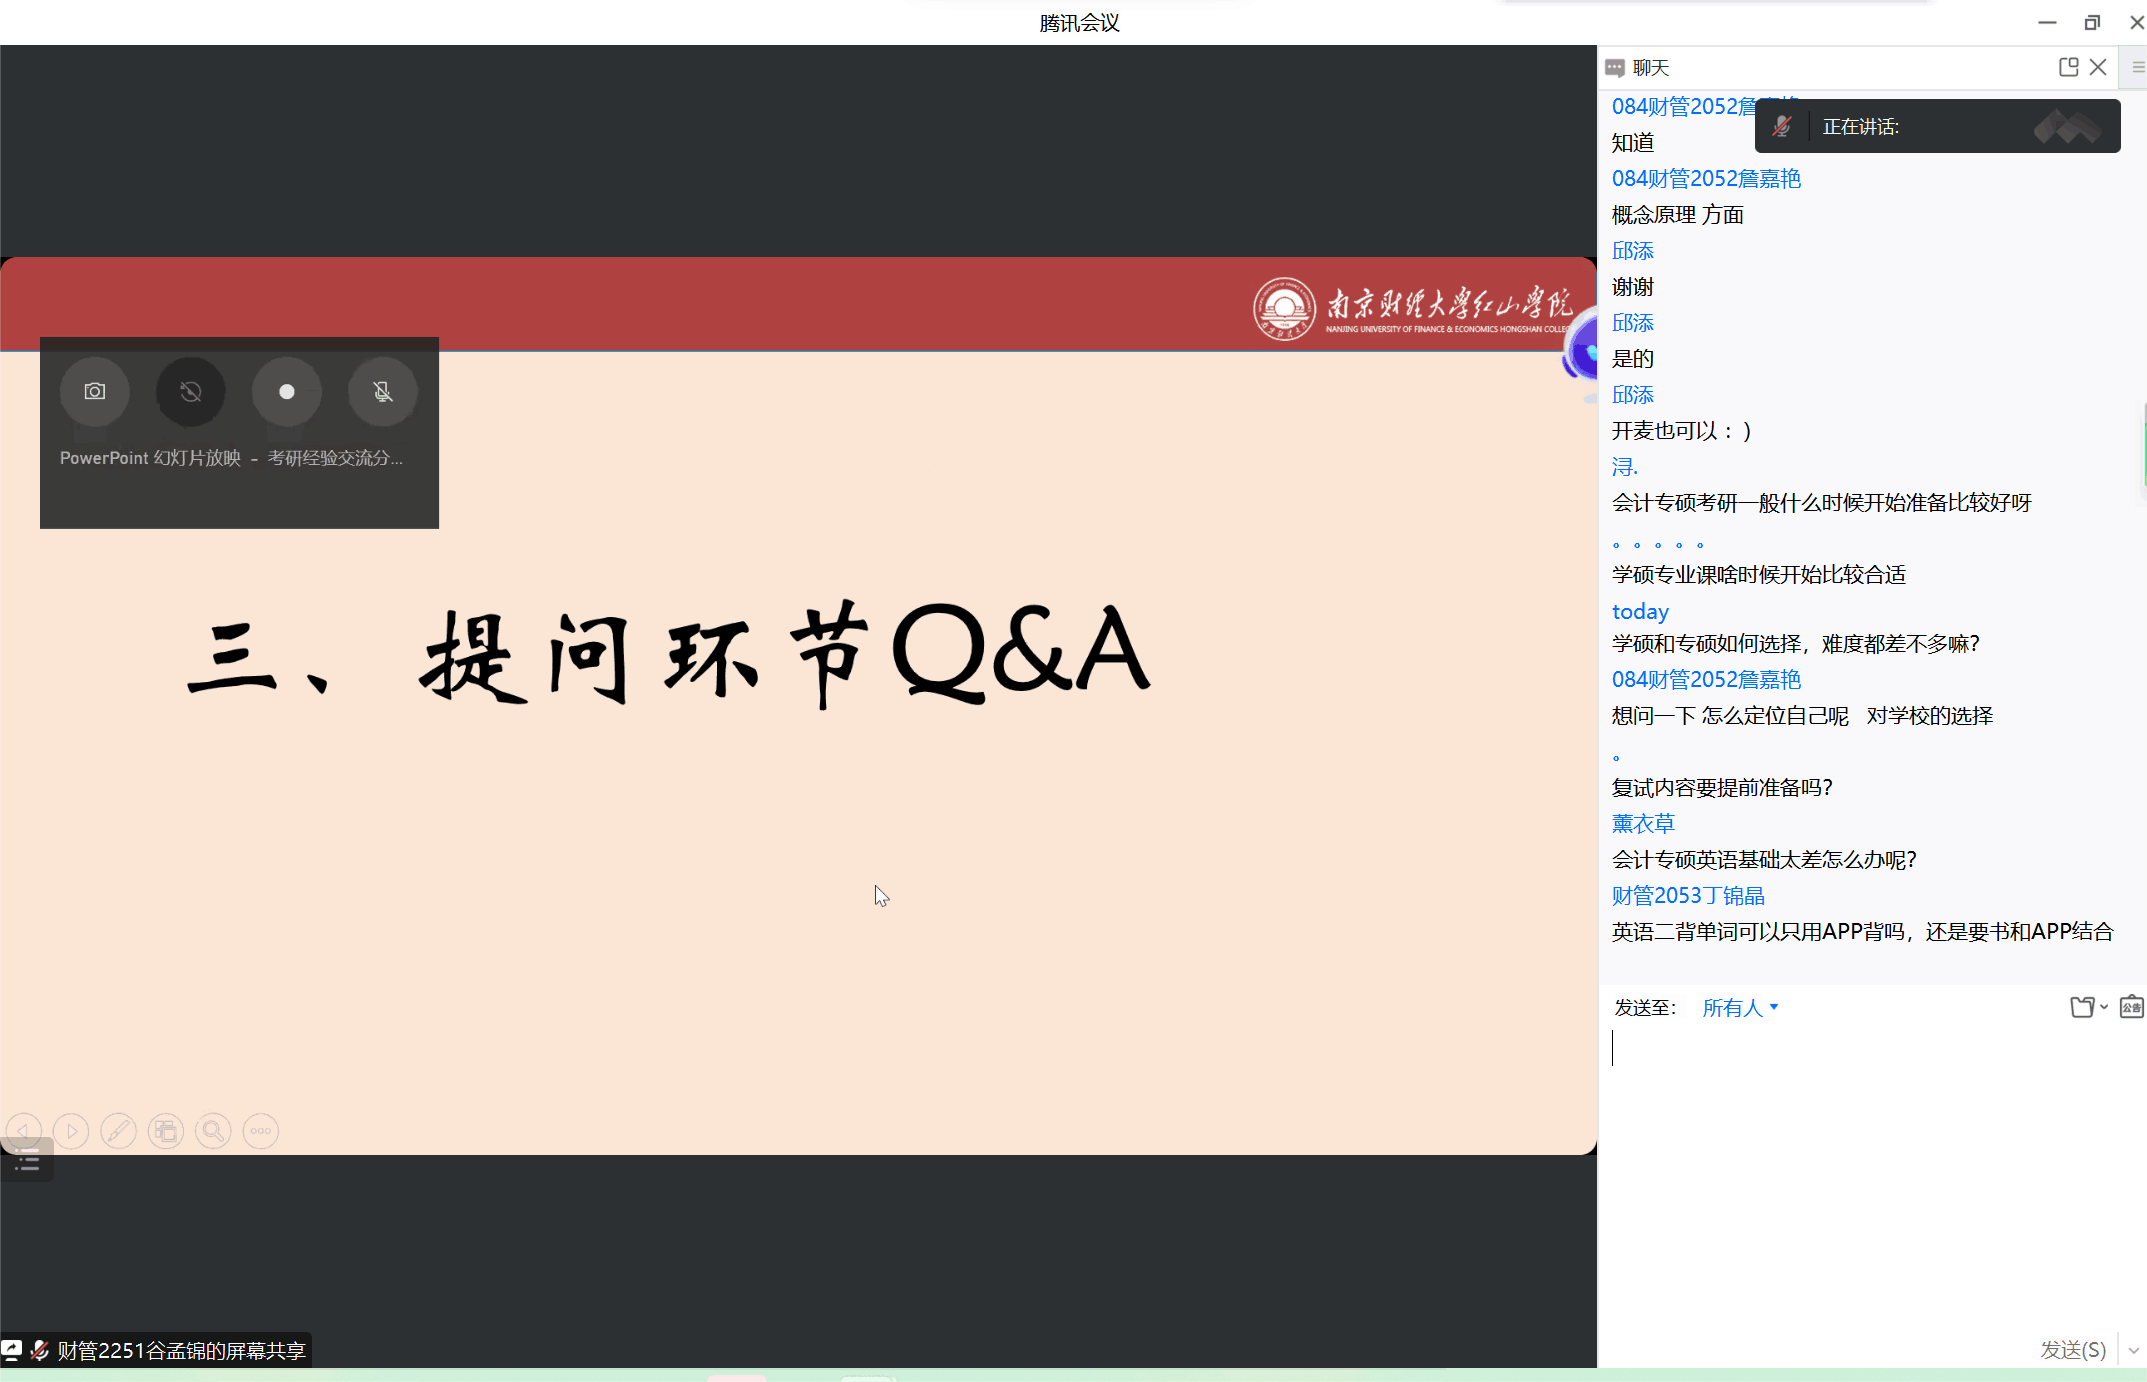The image size is (2147, 1382).
Task: Click the slideshow zoom magnifier icon
Action: [x=213, y=1131]
